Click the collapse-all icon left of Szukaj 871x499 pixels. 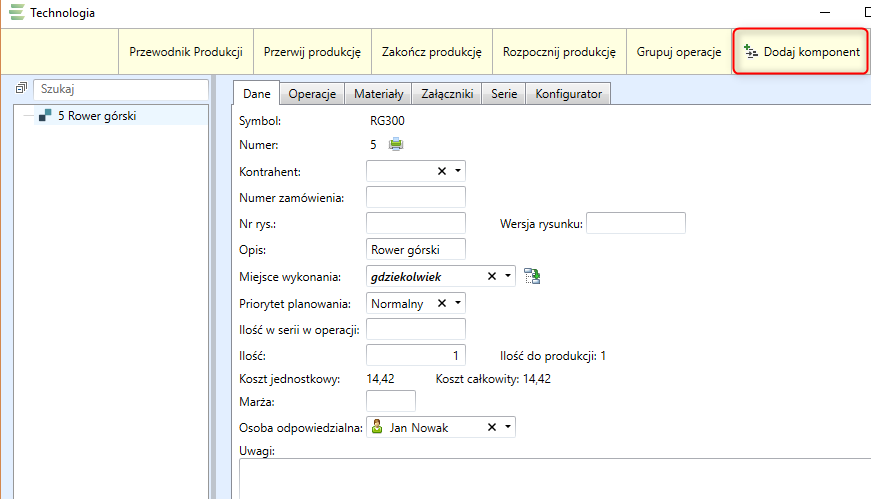pyautogui.click(x=20, y=90)
